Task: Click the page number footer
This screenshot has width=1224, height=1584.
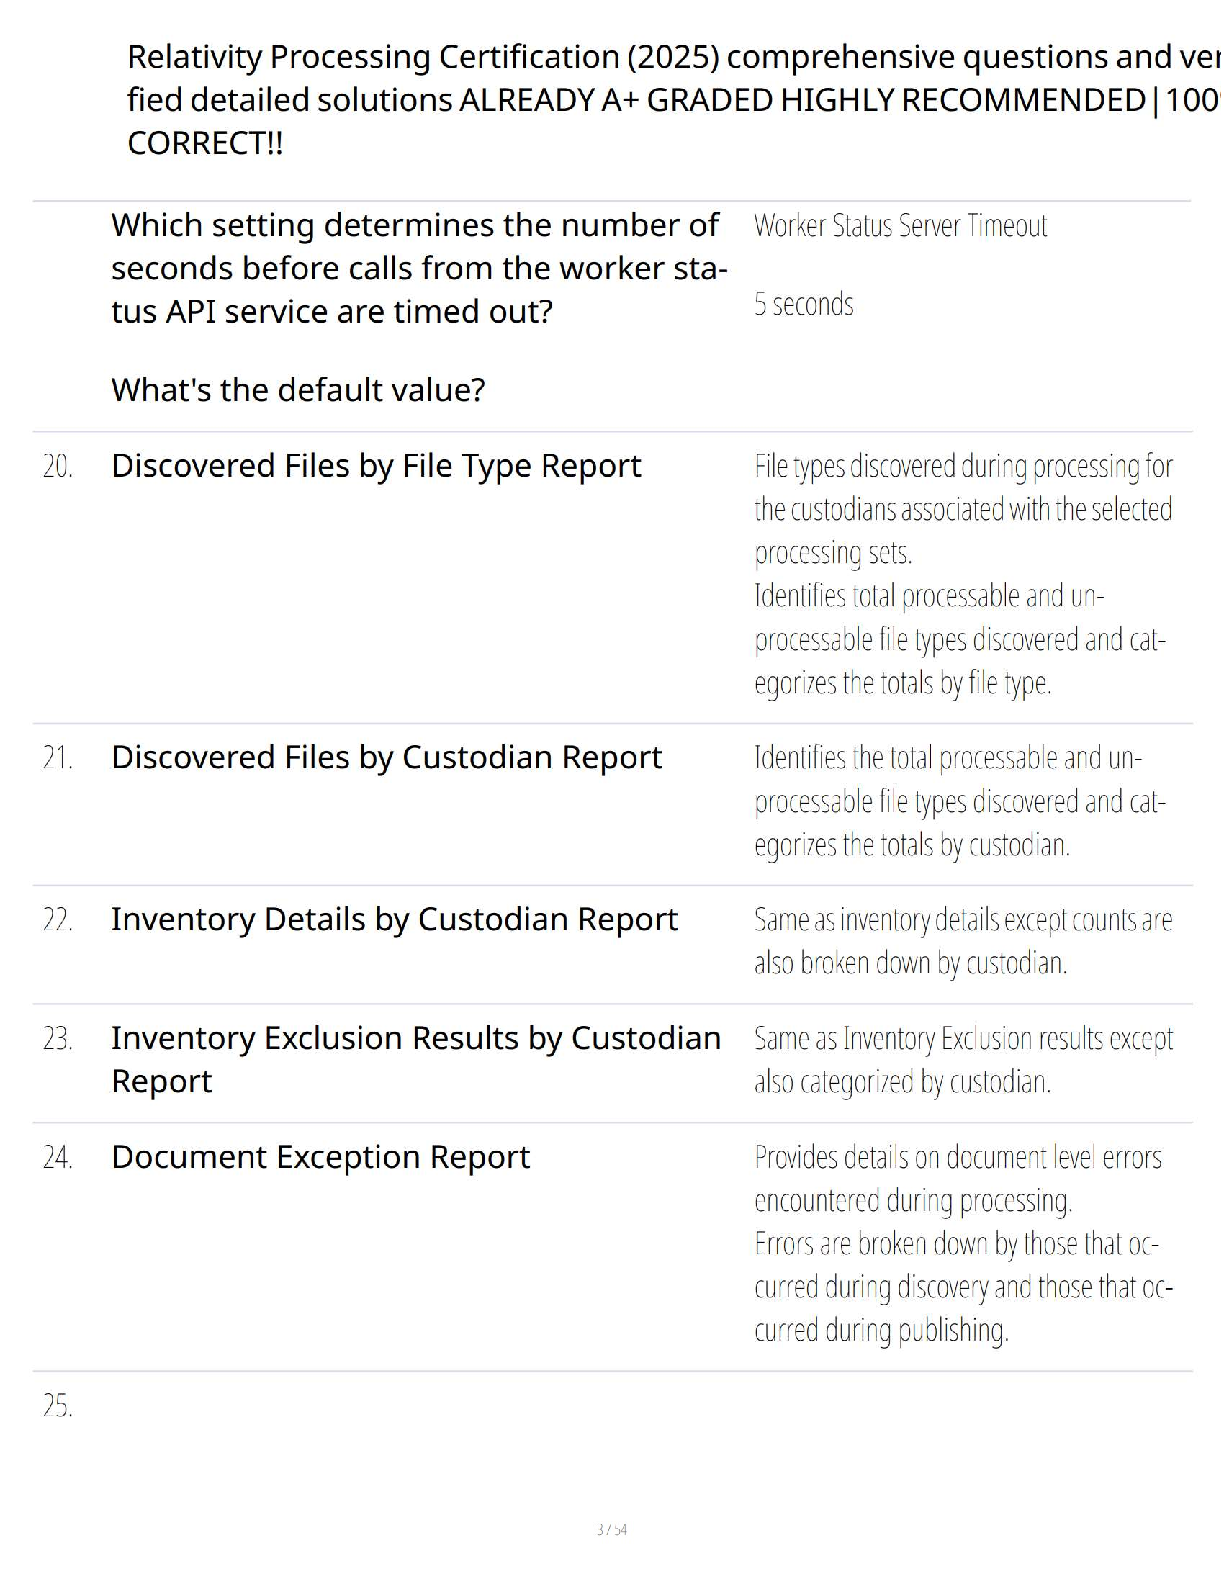Action: [x=611, y=1529]
